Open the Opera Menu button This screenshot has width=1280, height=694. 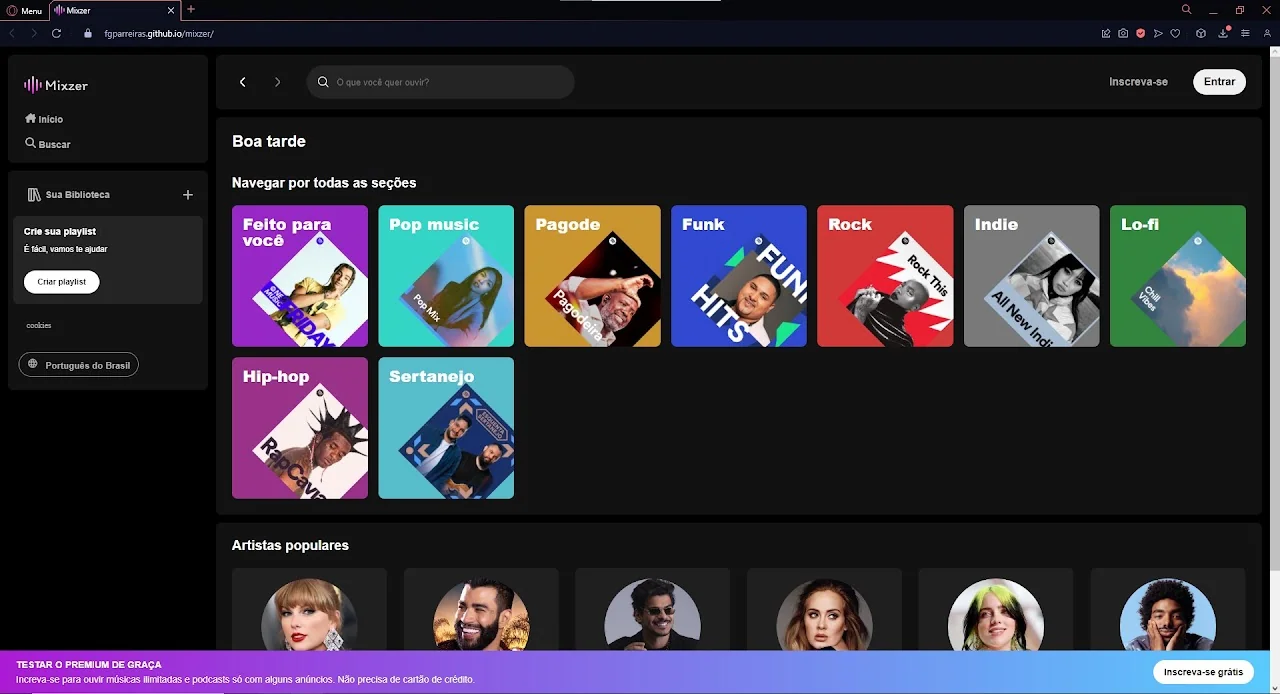pos(24,10)
